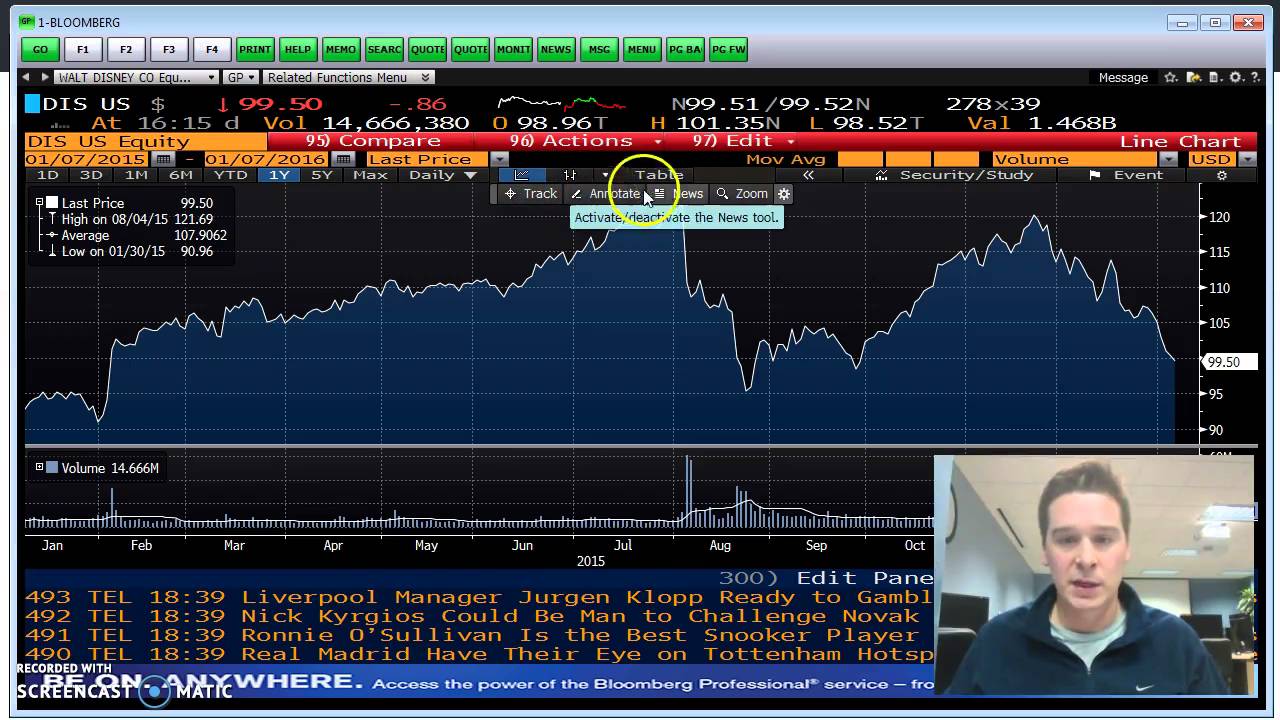Click the green MSG key
1280x720 pixels.
599,49
